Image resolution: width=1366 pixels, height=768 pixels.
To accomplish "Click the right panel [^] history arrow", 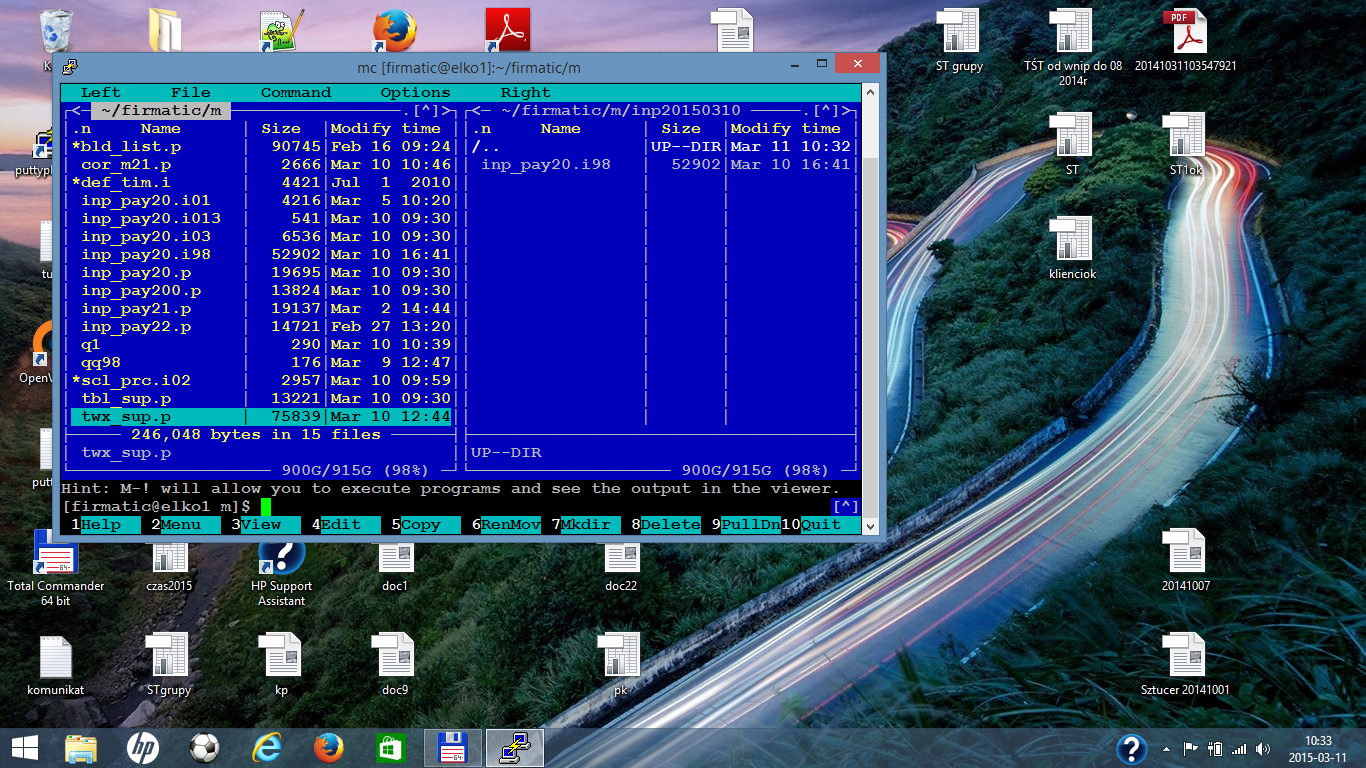I will click(826, 110).
